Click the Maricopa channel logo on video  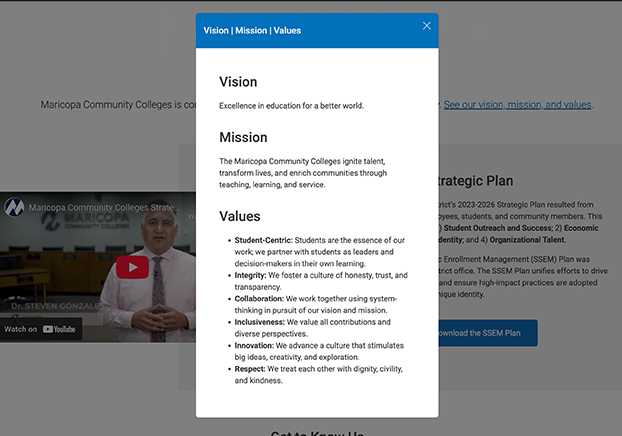(x=14, y=207)
